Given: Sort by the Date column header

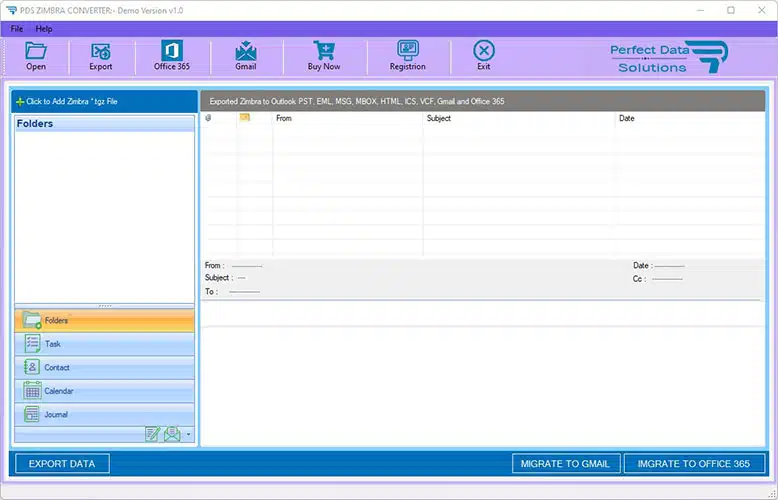Looking at the screenshot, I should tap(690, 119).
